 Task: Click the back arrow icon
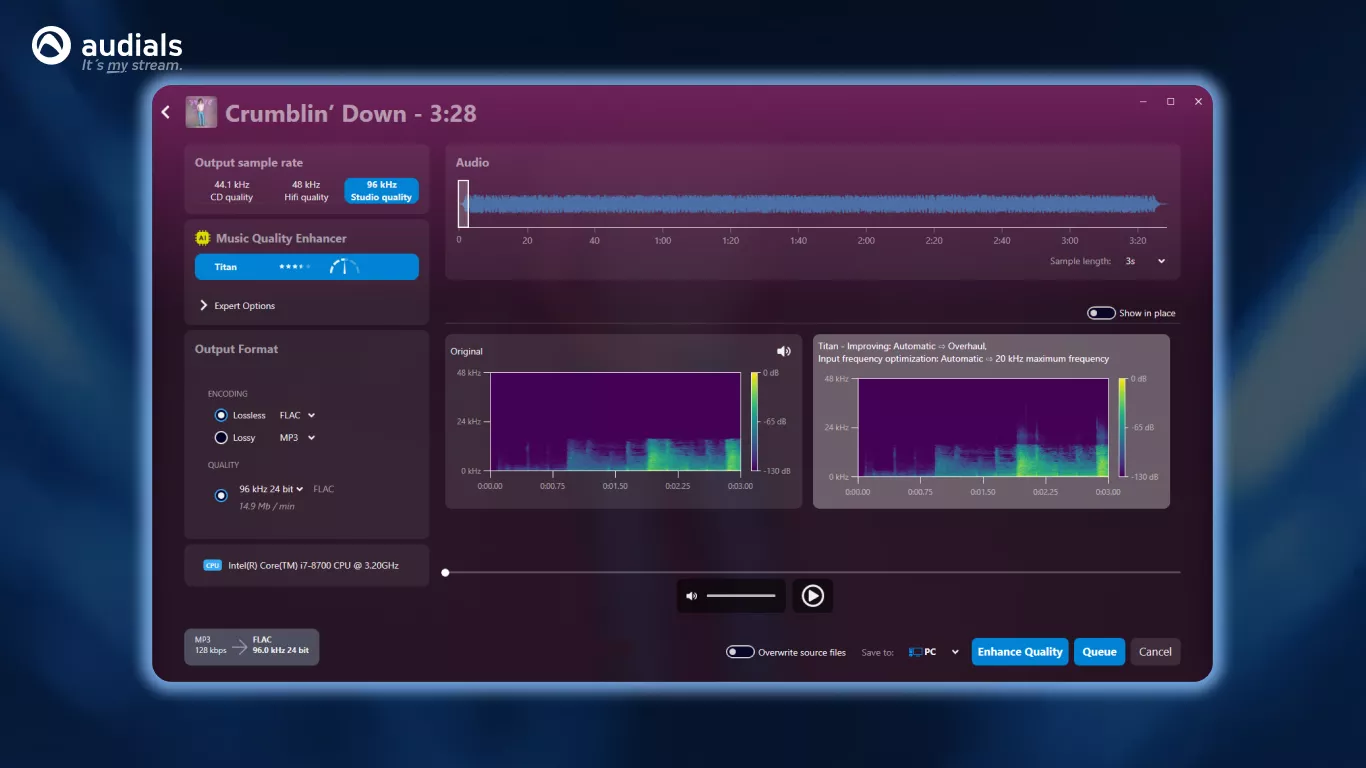pyautogui.click(x=166, y=113)
